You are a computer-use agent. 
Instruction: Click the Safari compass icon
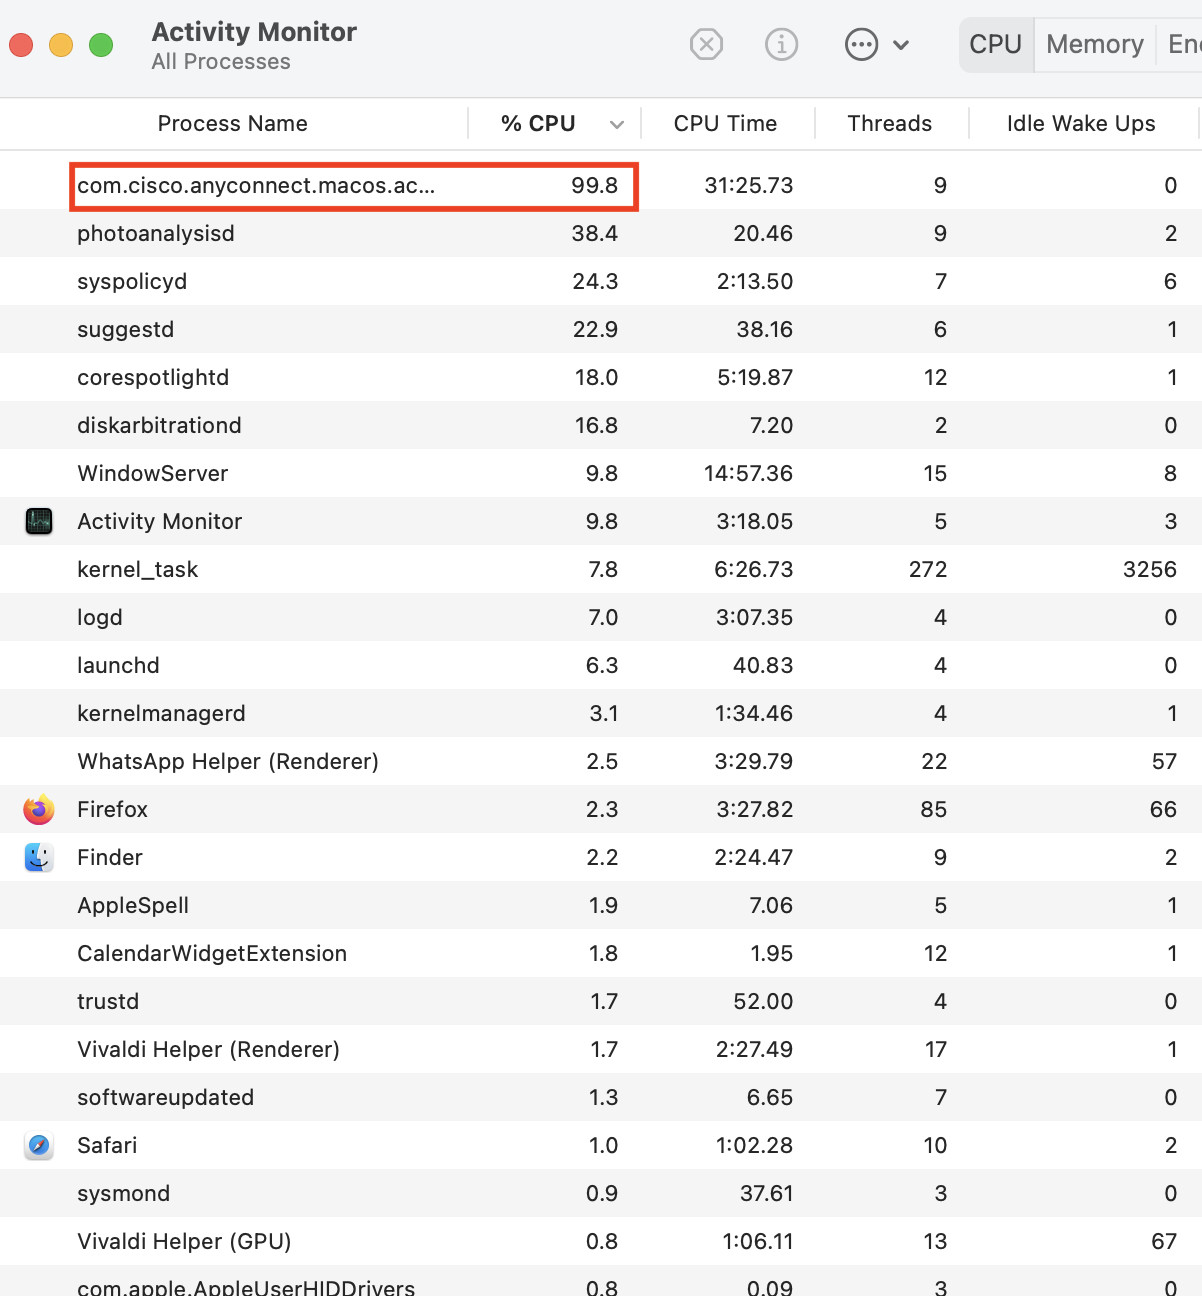point(39,1145)
